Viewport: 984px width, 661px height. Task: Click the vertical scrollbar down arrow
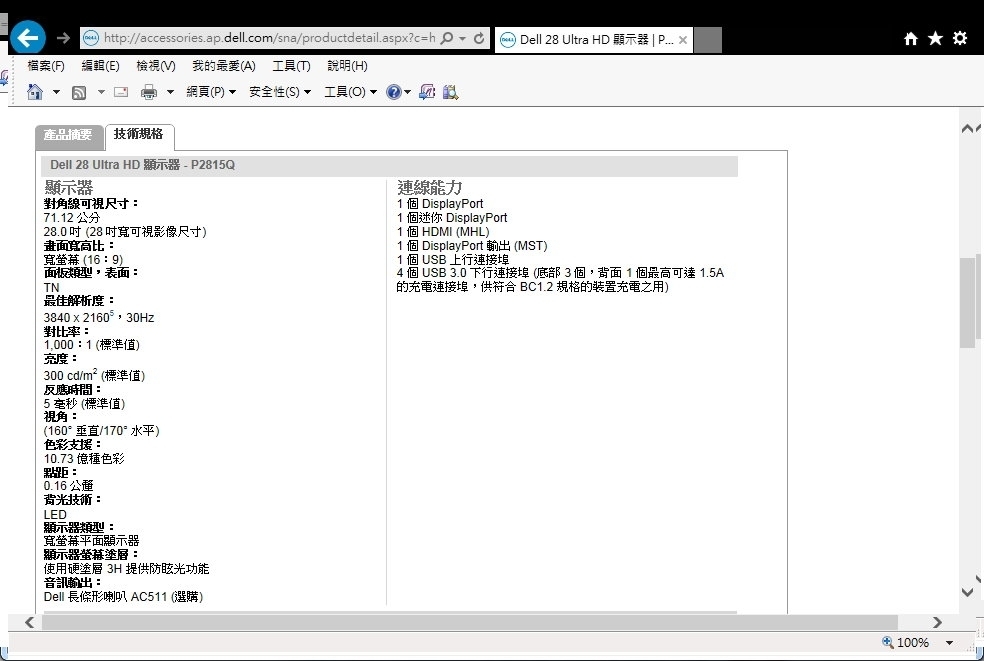click(968, 592)
